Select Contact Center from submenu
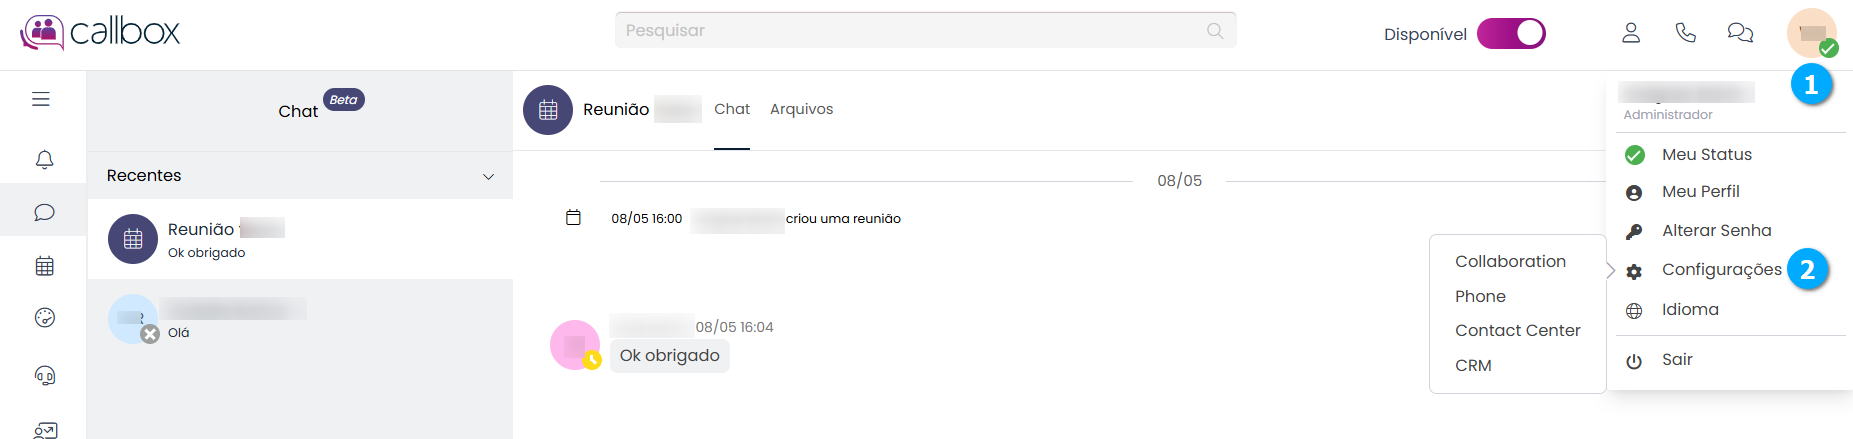This screenshot has height=439, width=1853. (x=1517, y=330)
